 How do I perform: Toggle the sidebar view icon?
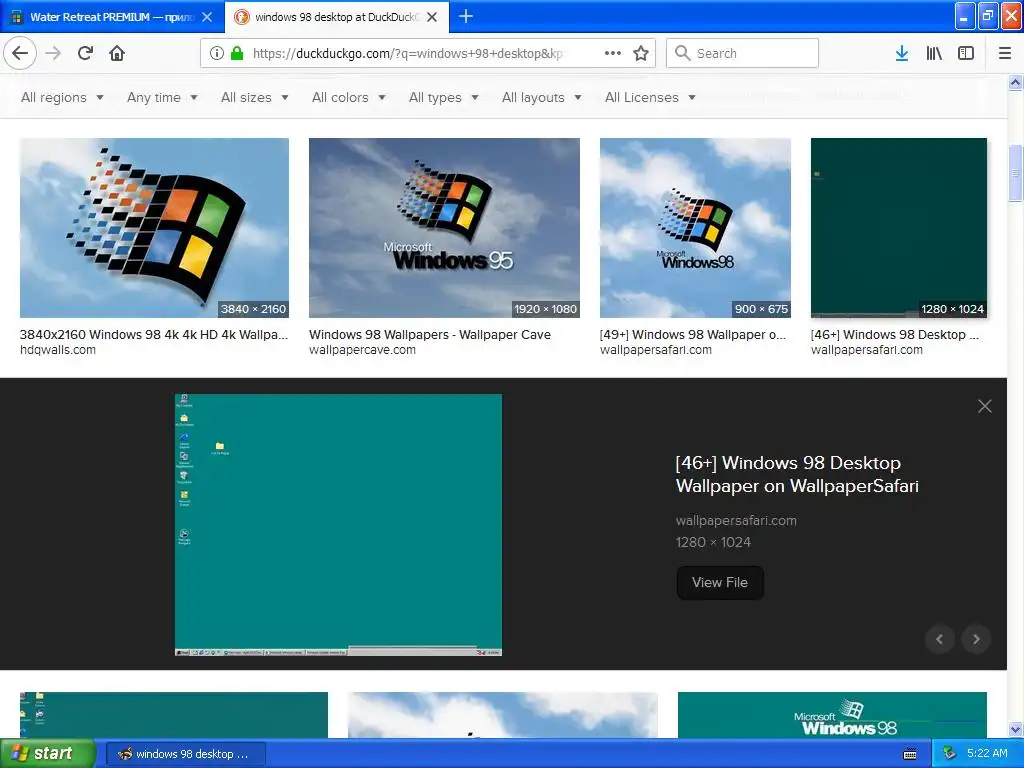966,54
